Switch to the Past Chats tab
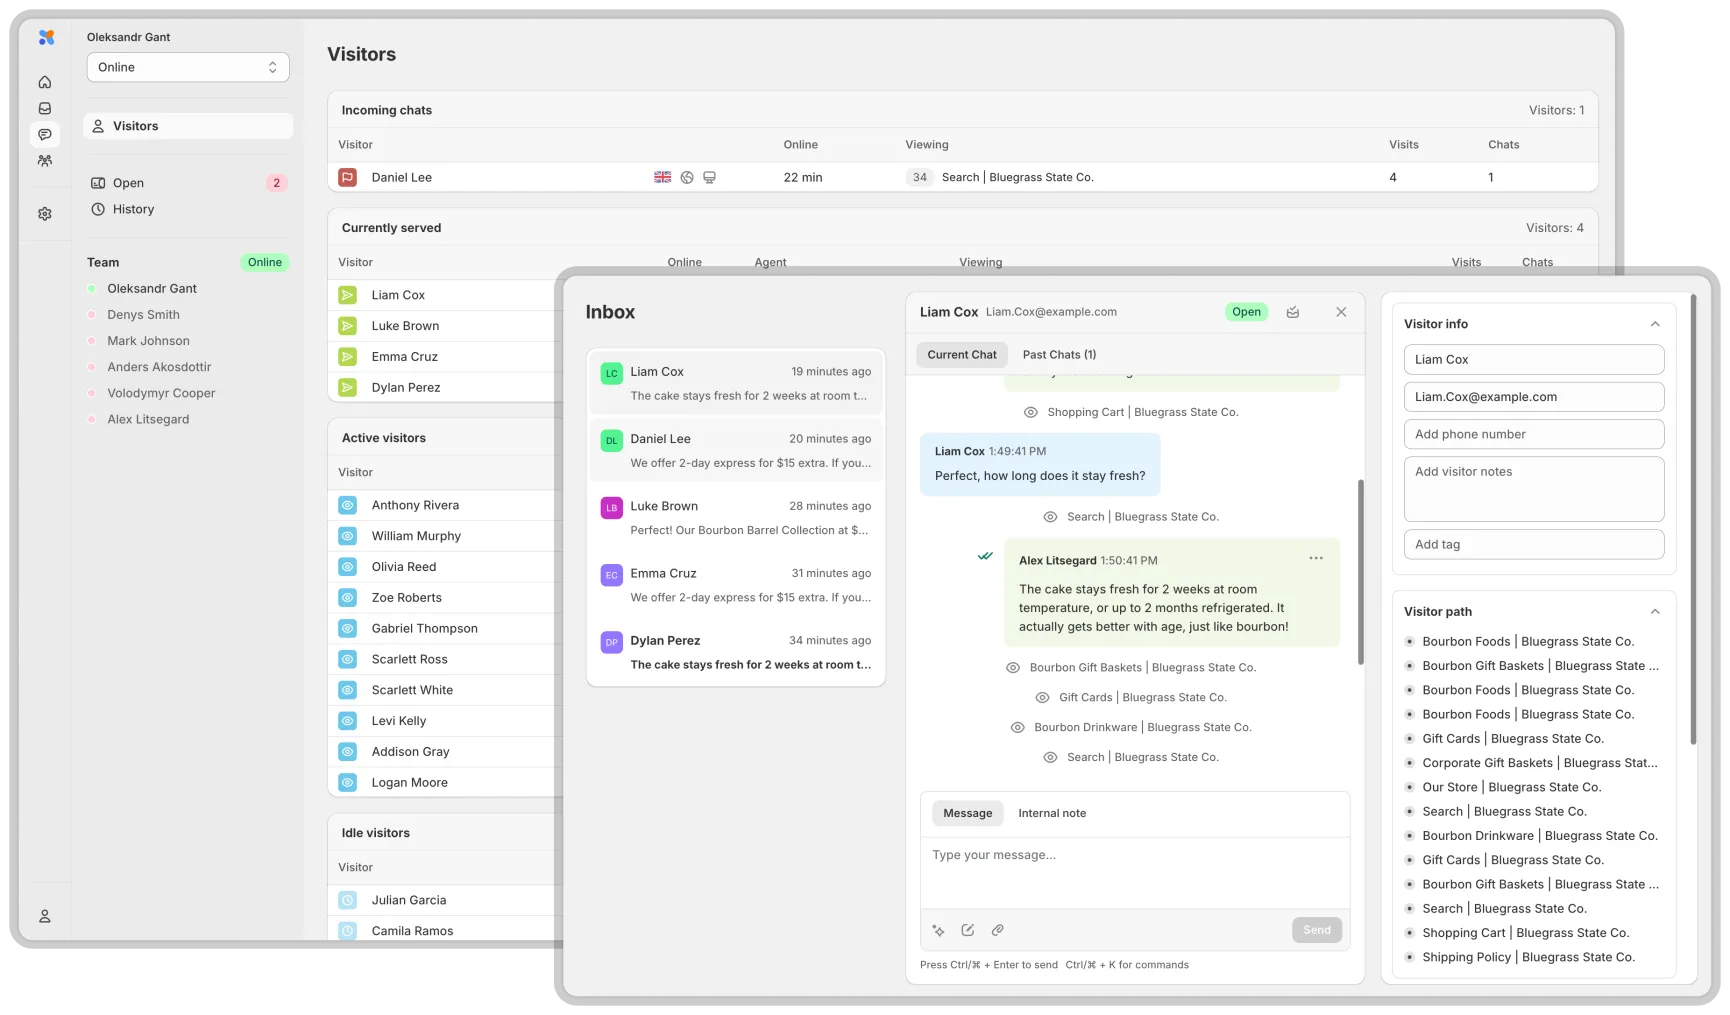Image resolution: width=1730 pixels, height=1015 pixels. [x=1059, y=354]
